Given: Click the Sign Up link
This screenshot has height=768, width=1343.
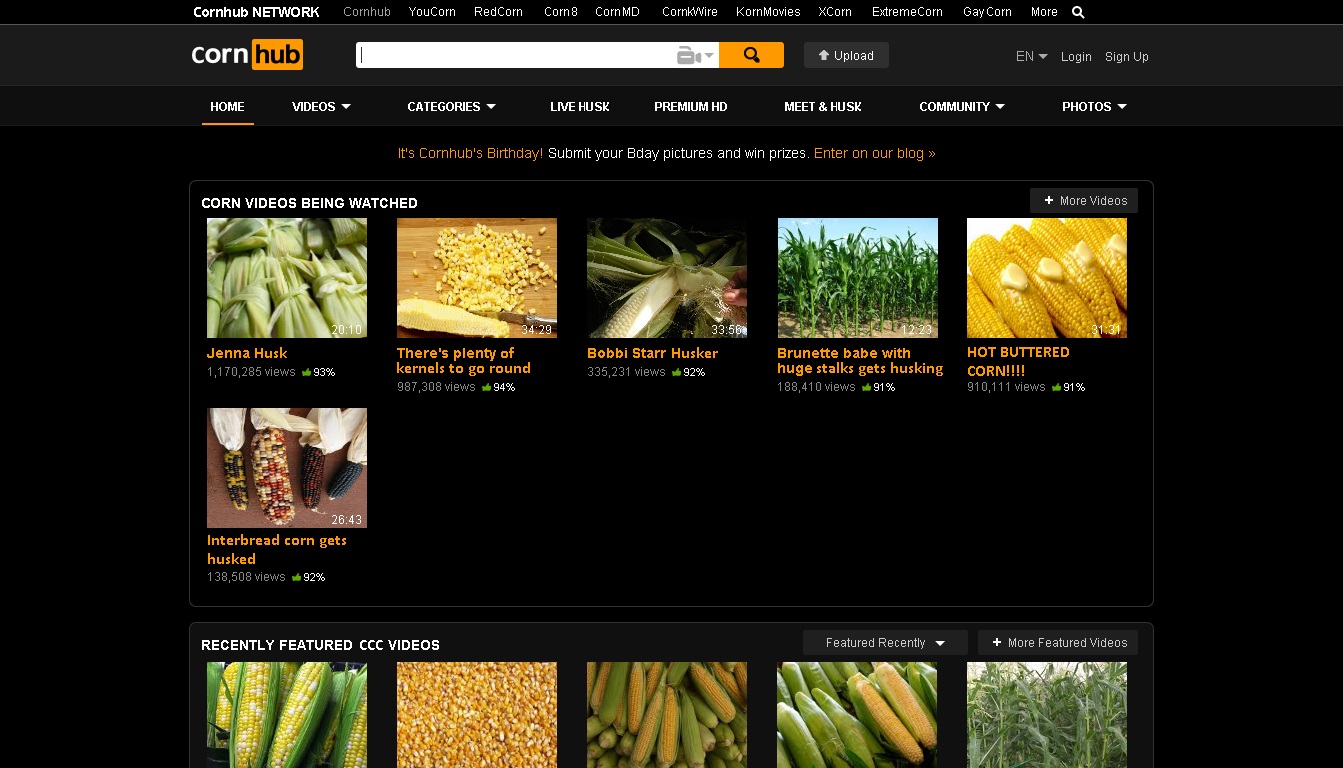Looking at the screenshot, I should (x=1126, y=57).
